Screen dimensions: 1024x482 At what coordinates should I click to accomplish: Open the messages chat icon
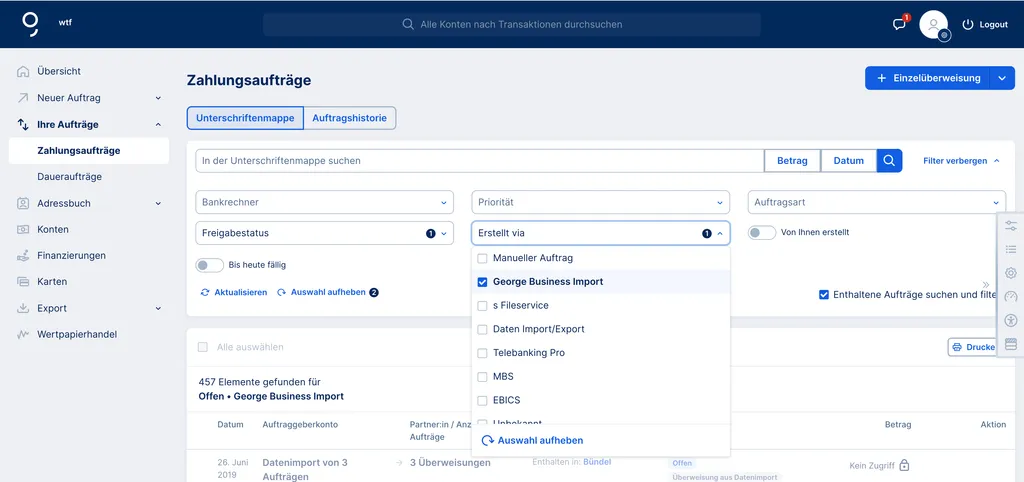[x=899, y=24]
